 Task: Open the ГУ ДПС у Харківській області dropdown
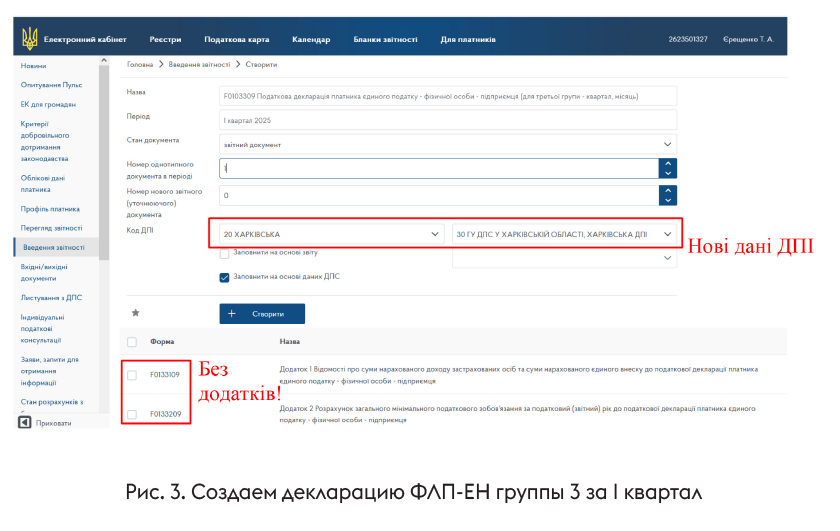click(566, 234)
